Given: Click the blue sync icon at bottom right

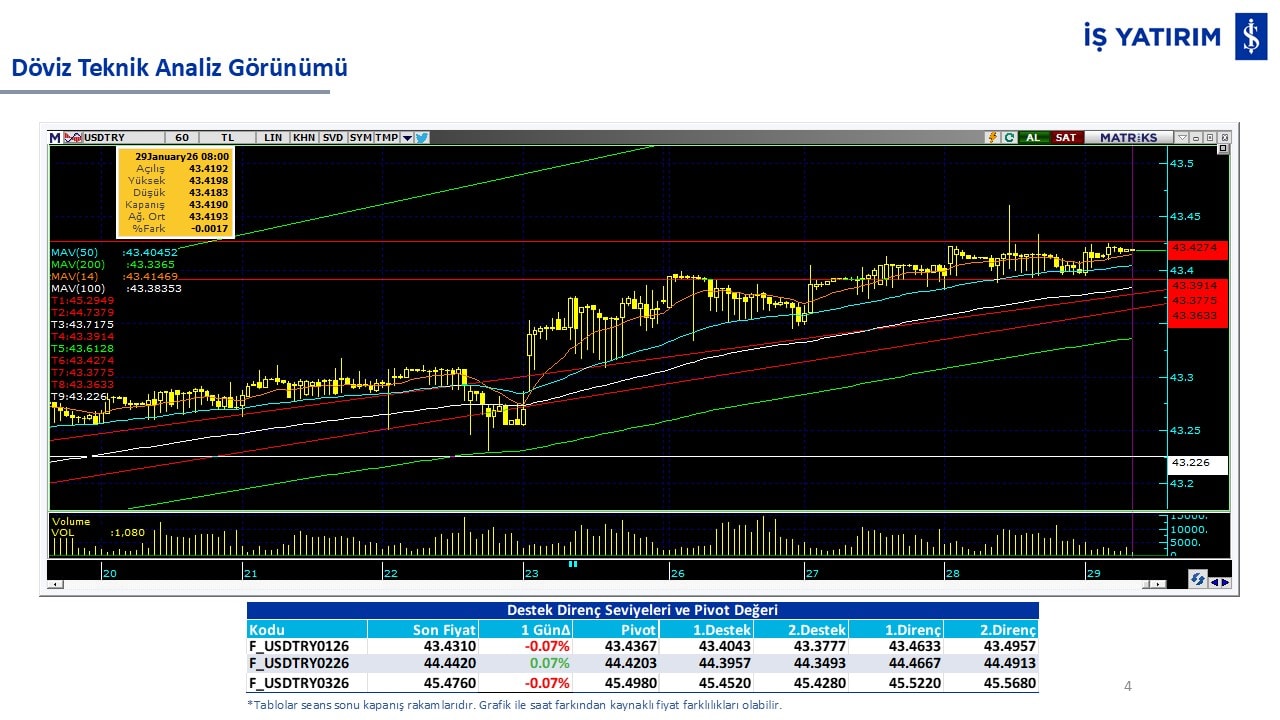Looking at the screenshot, I should coord(1197,580).
